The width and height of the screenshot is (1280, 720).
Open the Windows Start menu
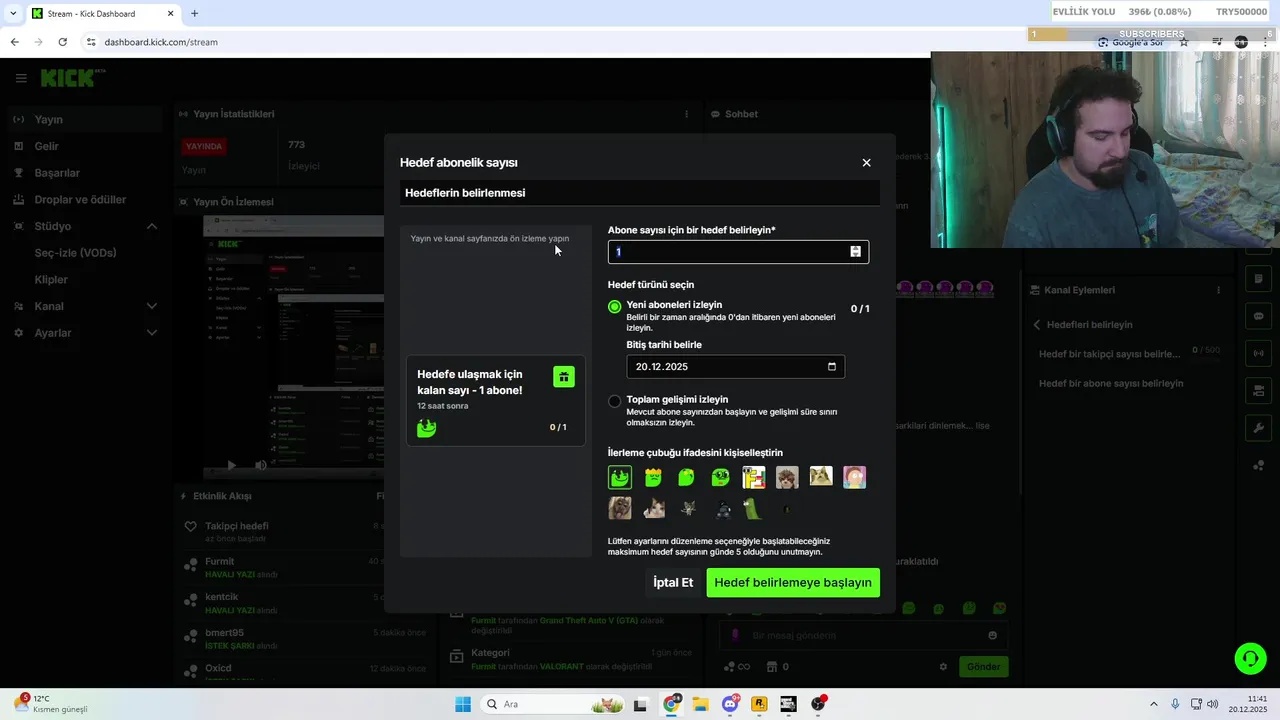pos(462,704)
